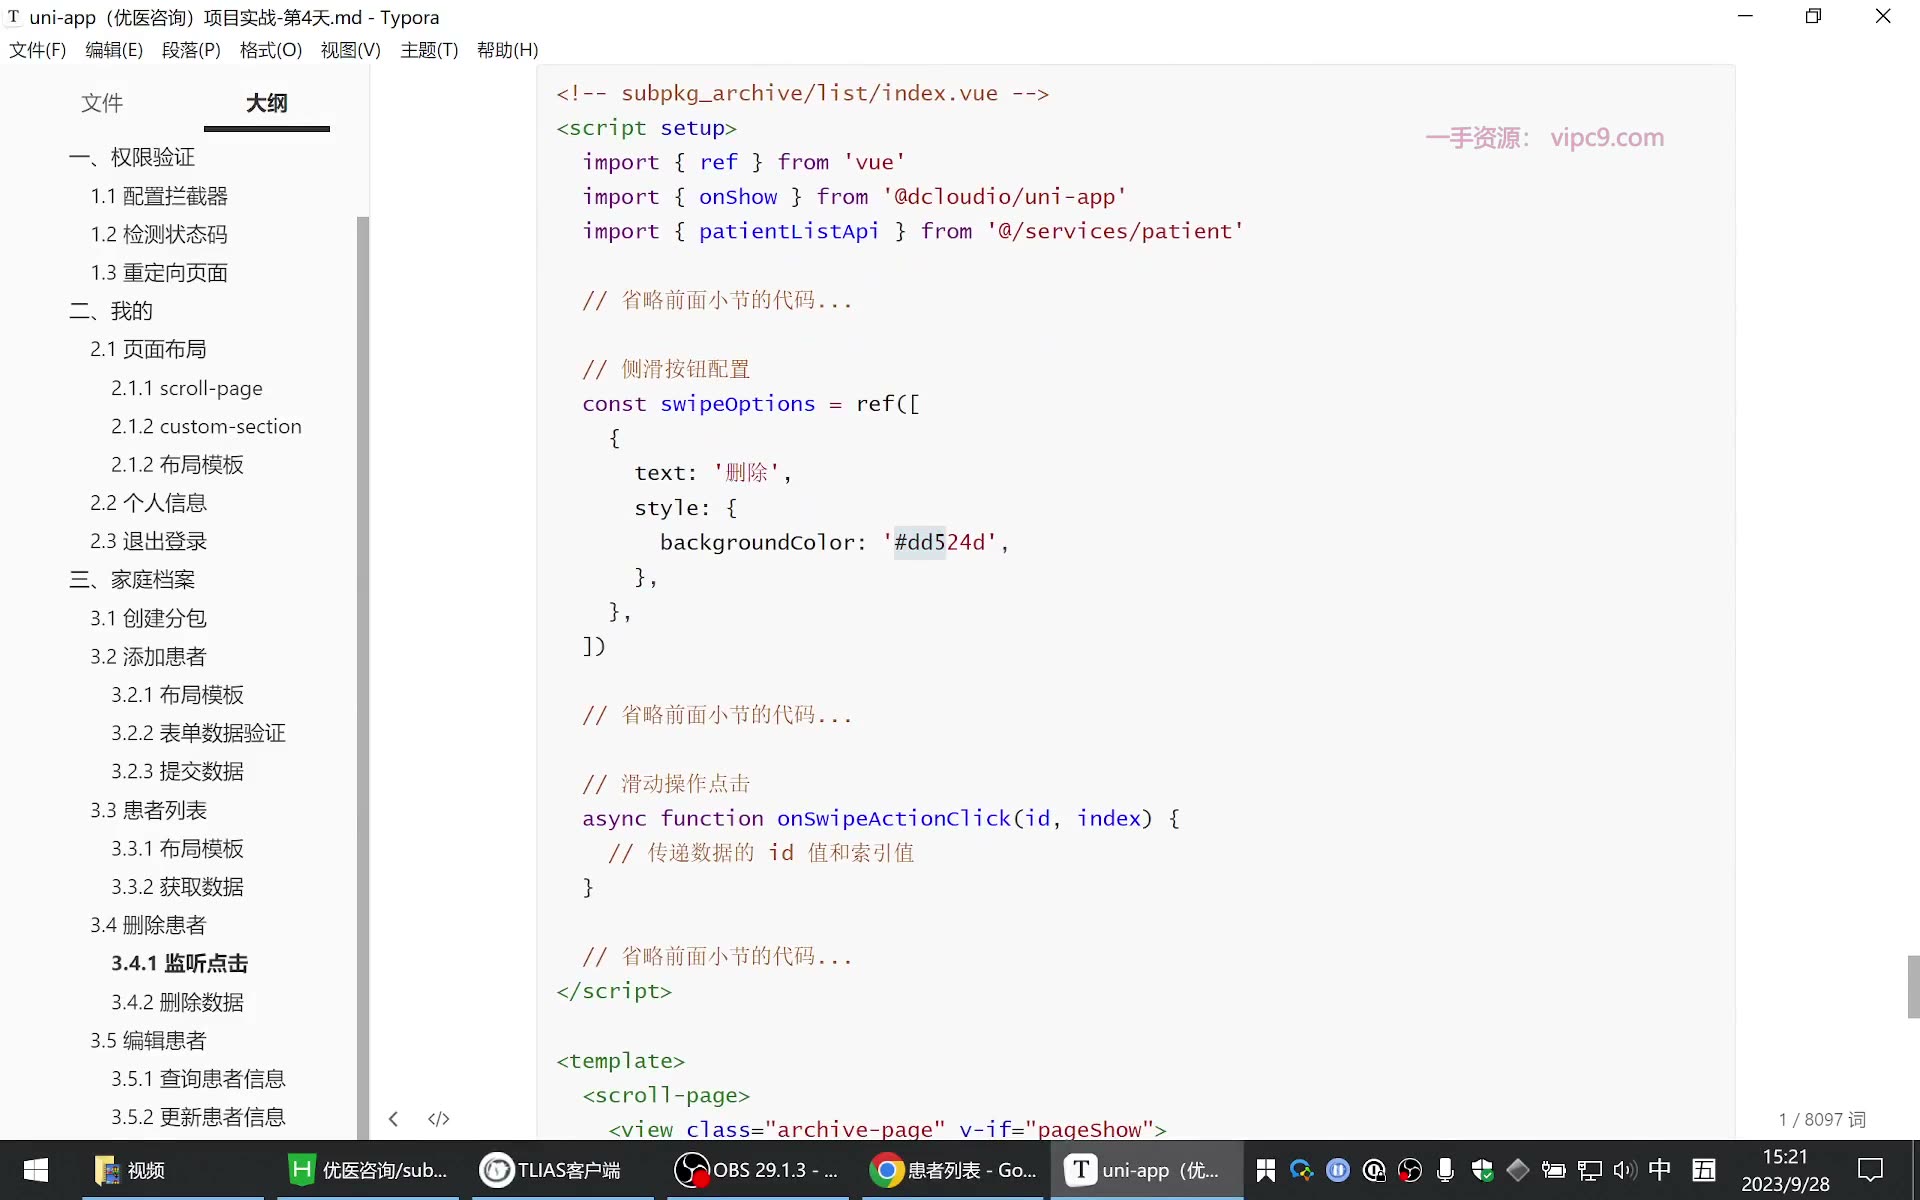Open the 段落(P) menu
1920x1200 pixels.
pos(191,50)
